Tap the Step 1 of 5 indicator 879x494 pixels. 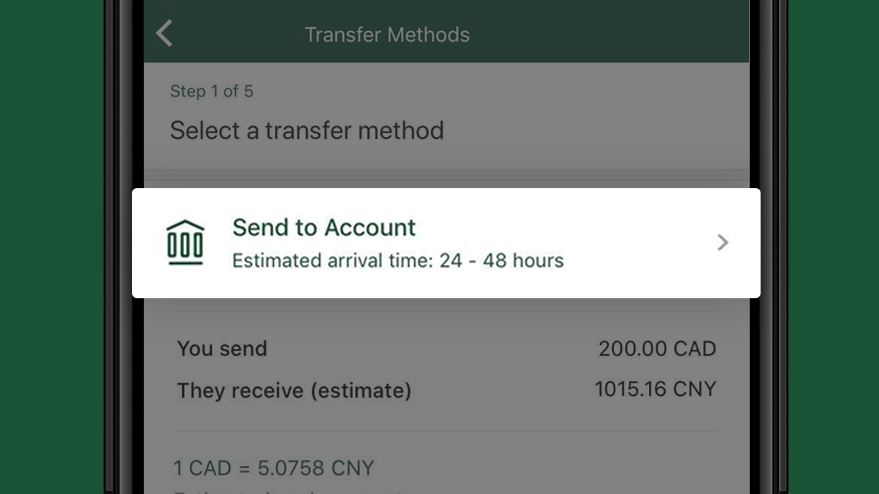(x=211, y=91)
